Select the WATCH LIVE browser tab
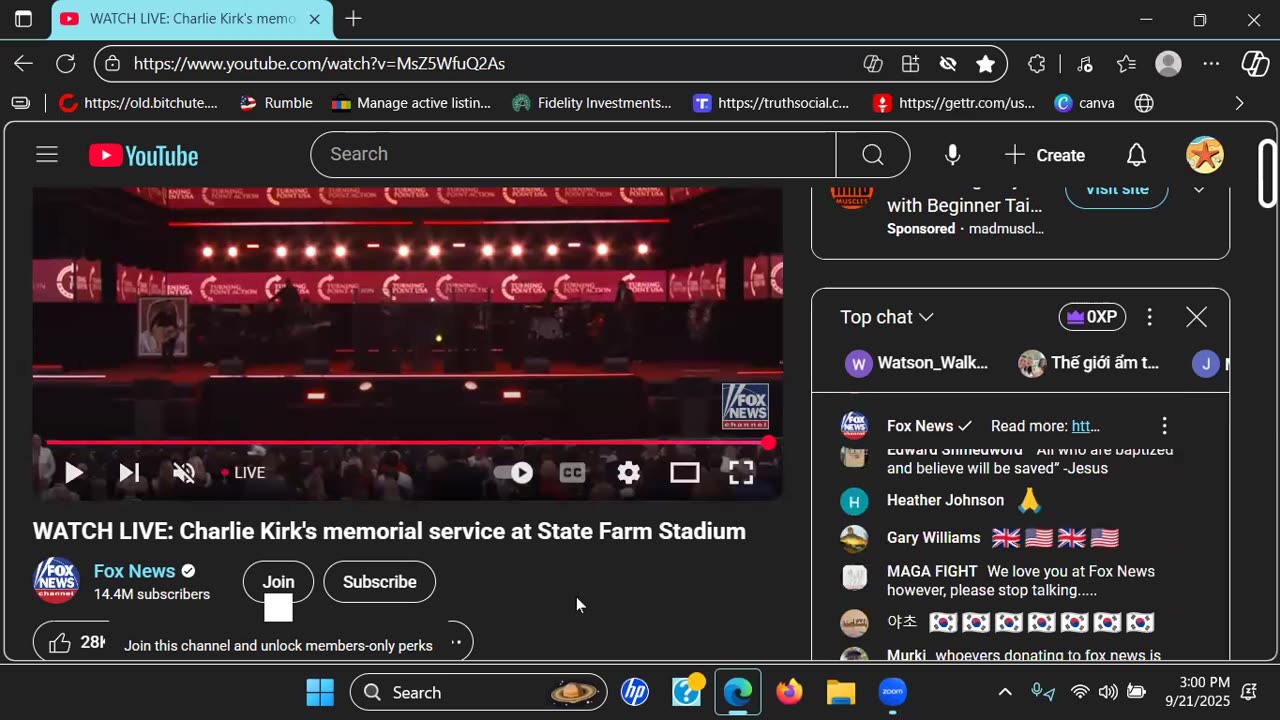 point(190,19)
